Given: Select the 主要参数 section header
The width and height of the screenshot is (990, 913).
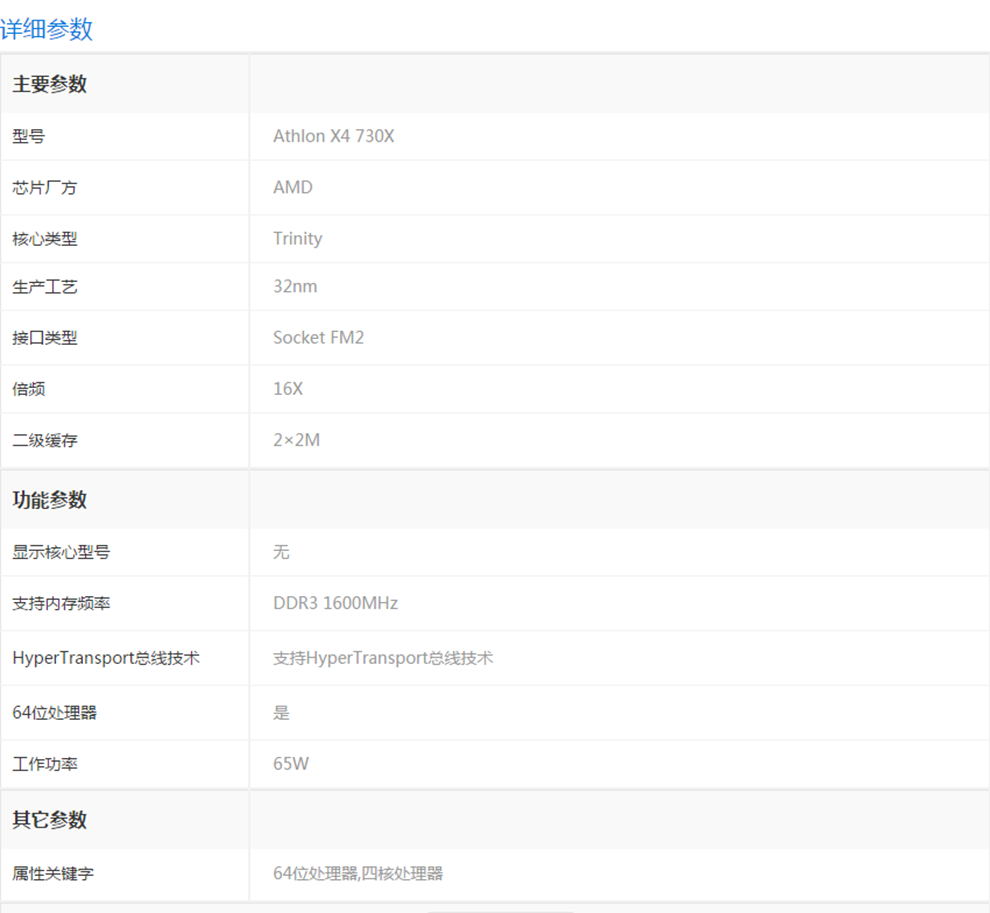Looking at the screenshot, I should pyautogui.click(x=50, y=85).
